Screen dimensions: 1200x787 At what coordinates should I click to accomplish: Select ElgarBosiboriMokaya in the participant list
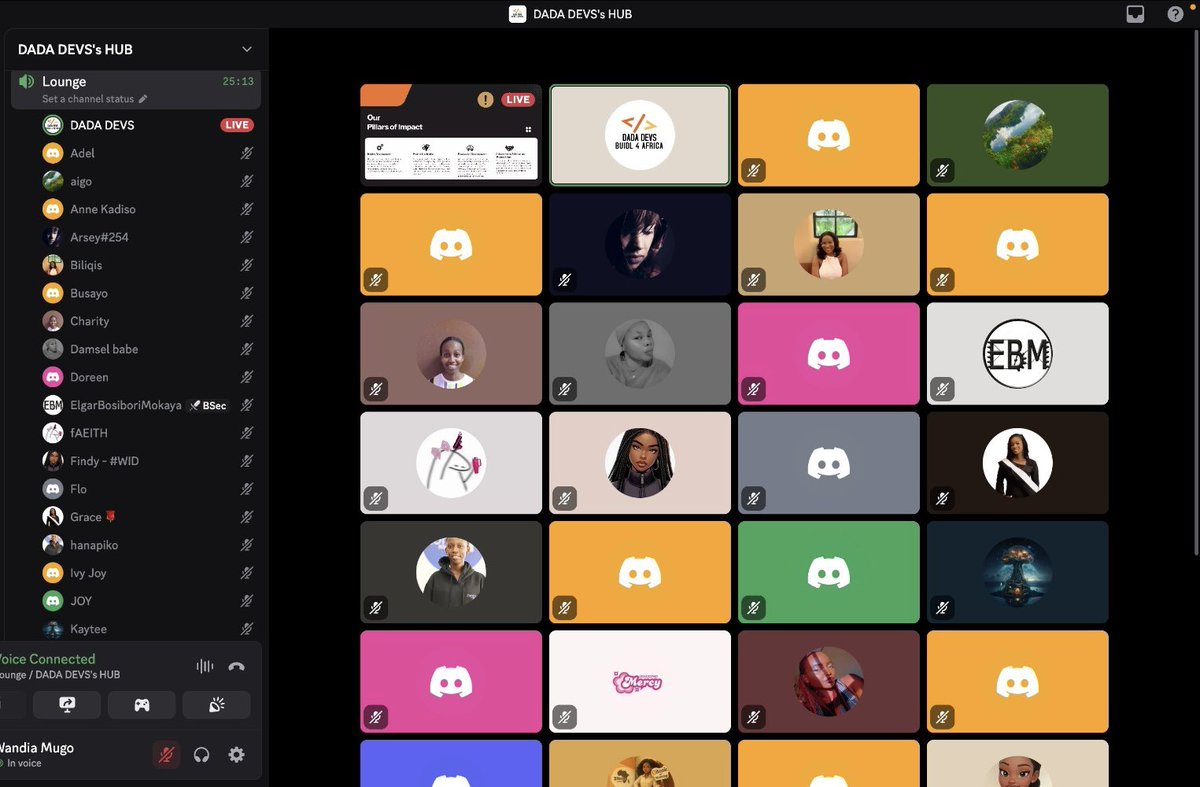[146, 405]
